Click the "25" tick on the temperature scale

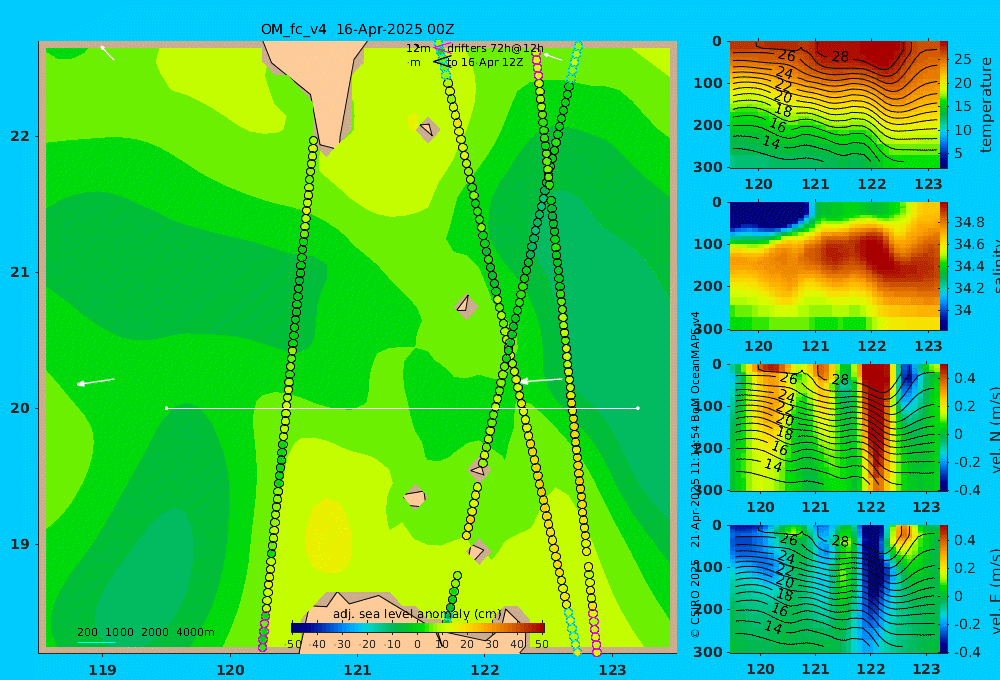pyautogui.click(x=963, y=59)
